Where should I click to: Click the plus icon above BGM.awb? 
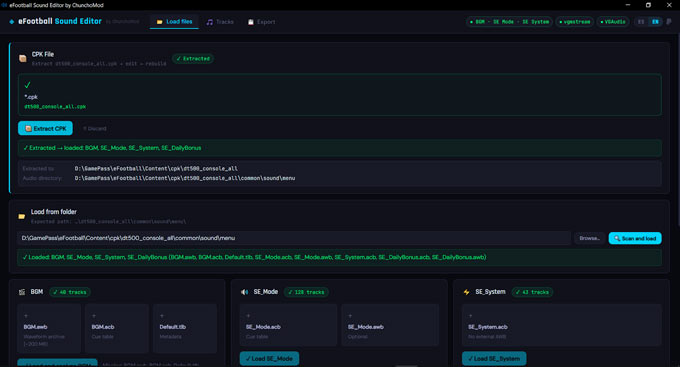(26, 316)
